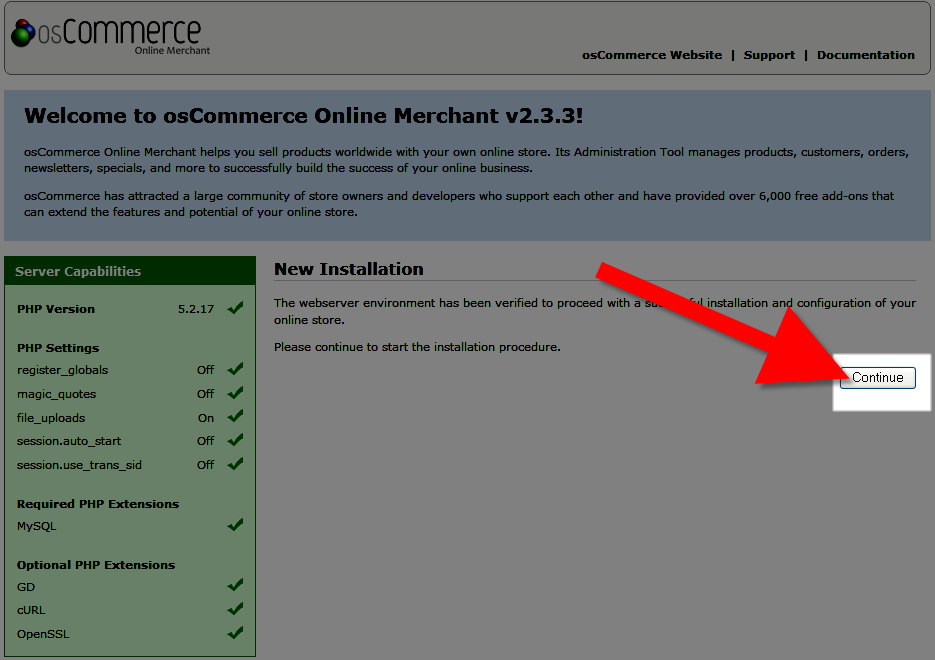Click the register_globals green checkmark

click(x=235, y=369)
